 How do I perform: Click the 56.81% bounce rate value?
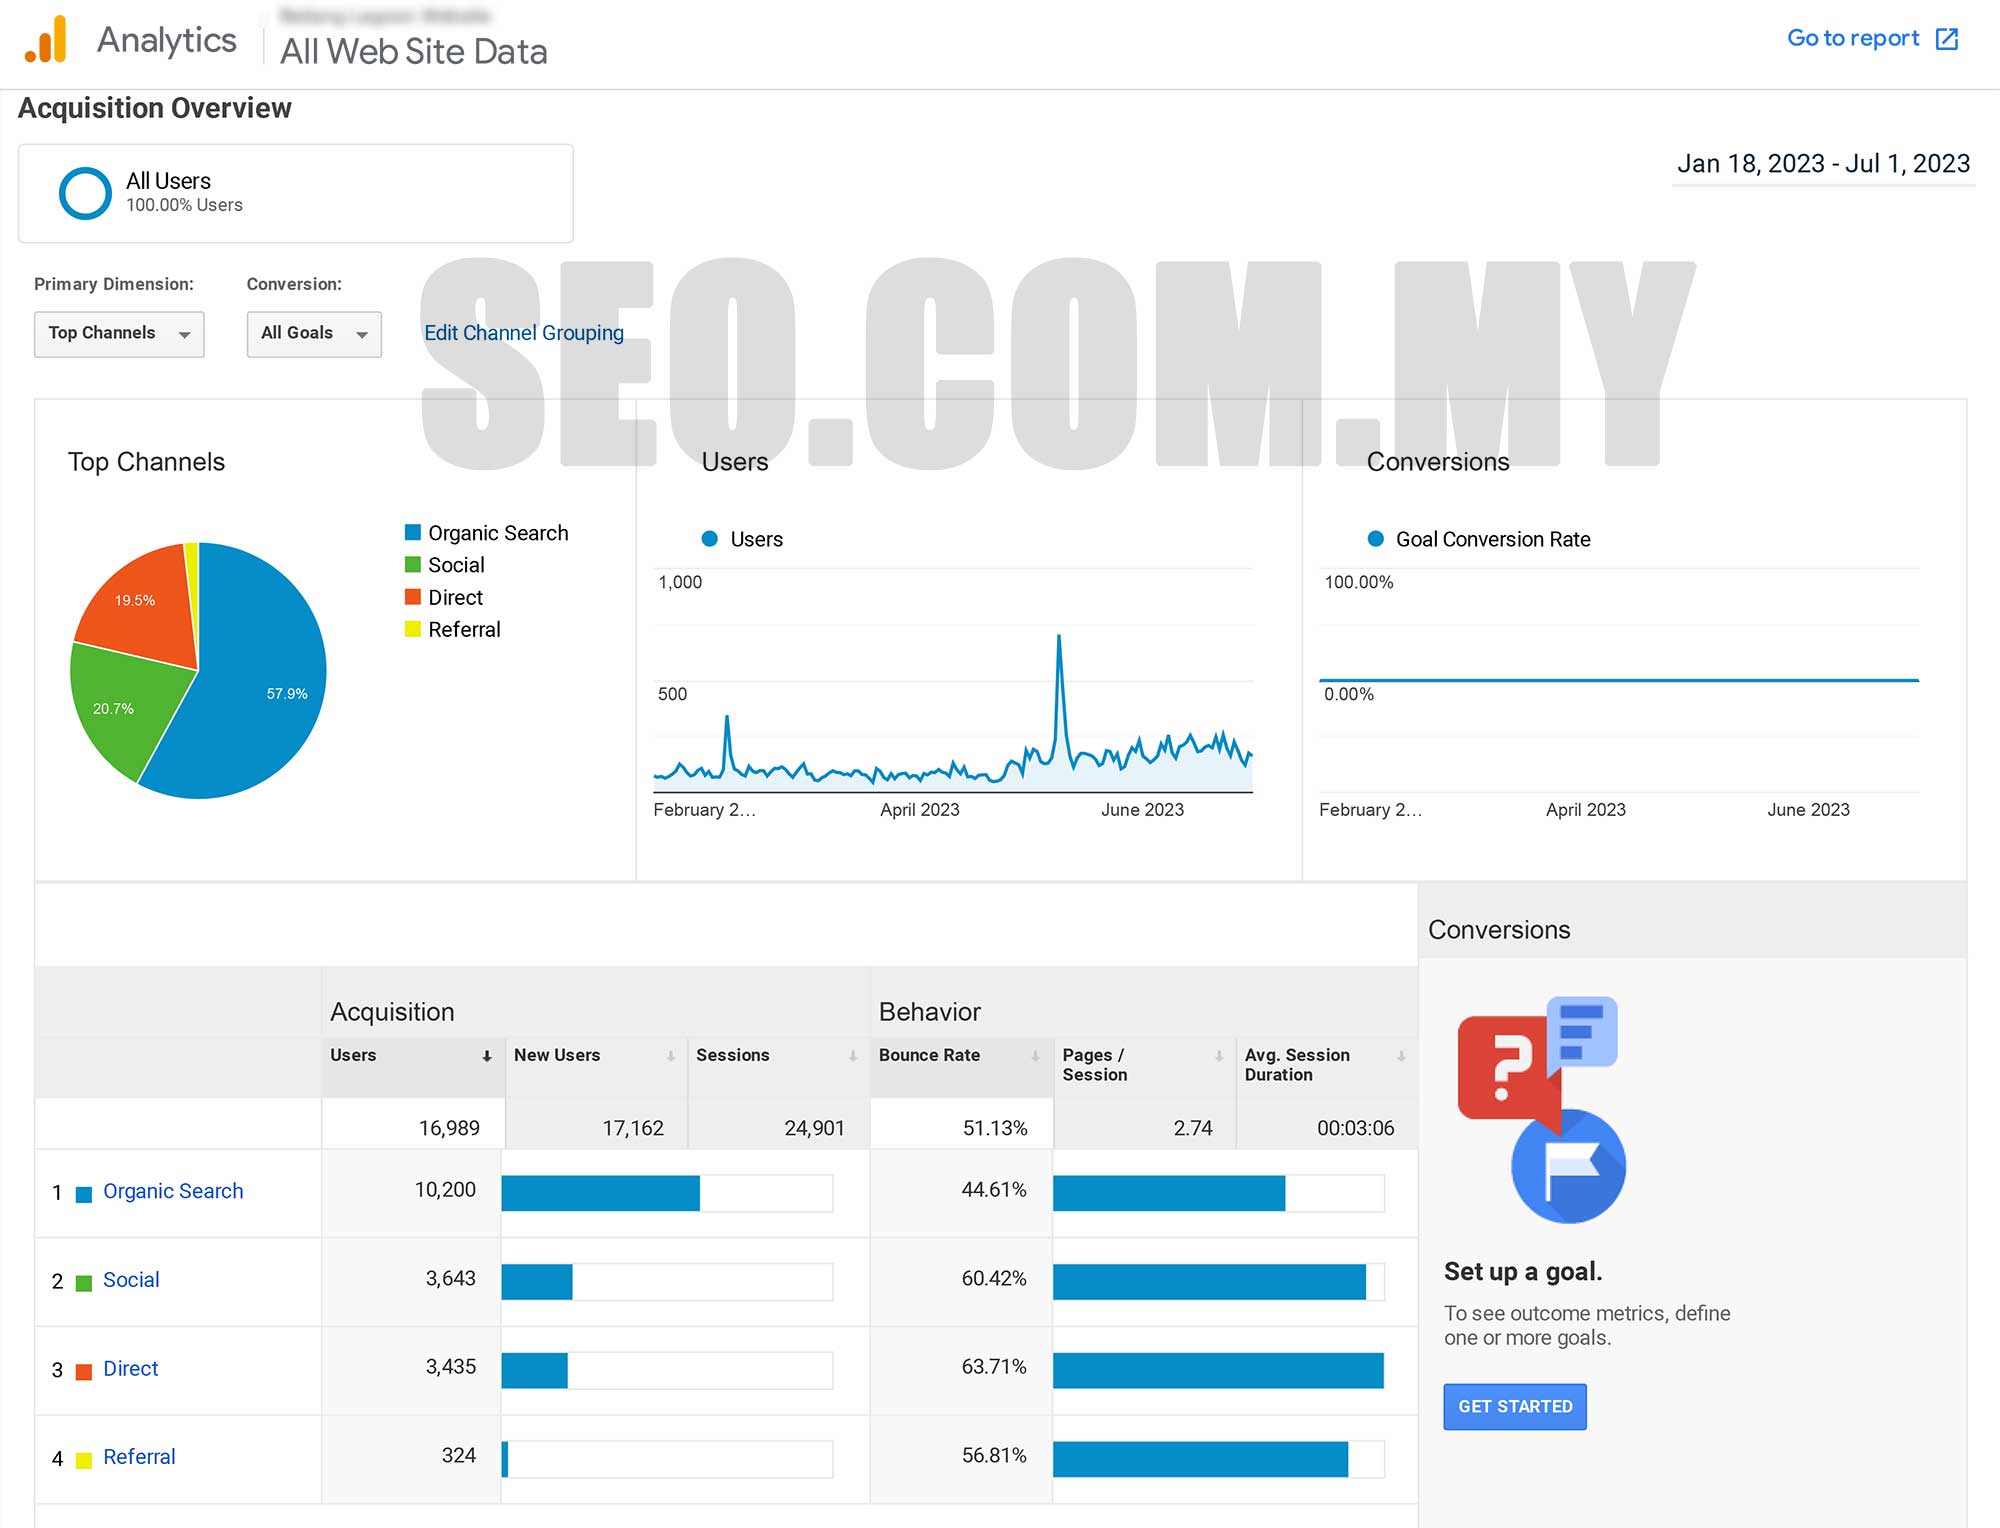click(994, 1456)
